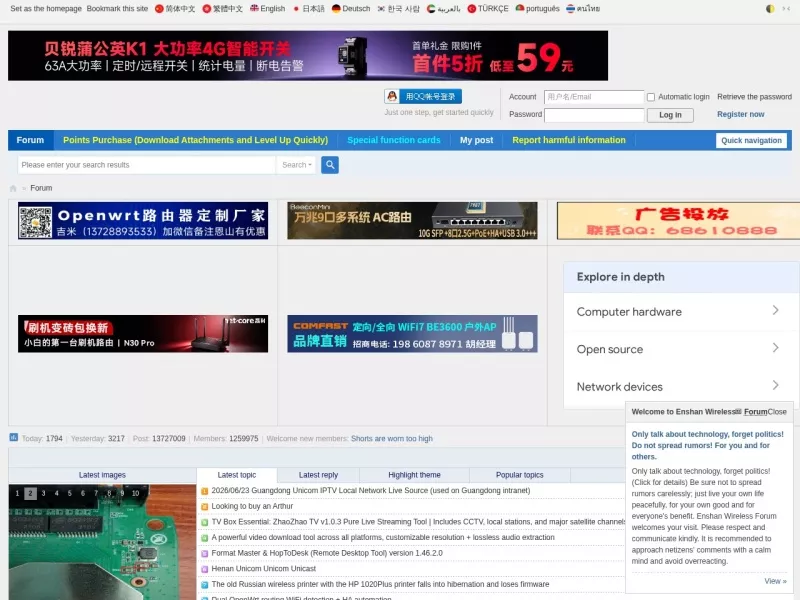This screenshot has height=600, width=800.
Task: Open Report harmful information nav item
Action: 569,140
